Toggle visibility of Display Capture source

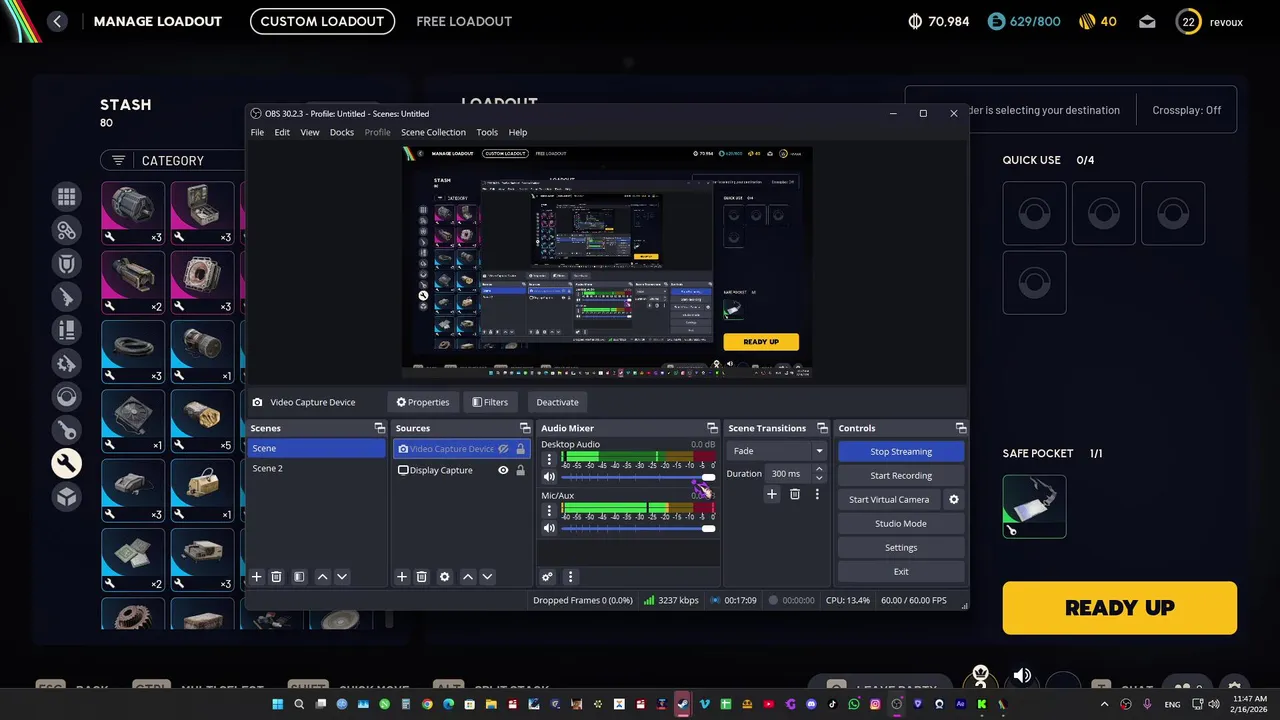[503, 470]
